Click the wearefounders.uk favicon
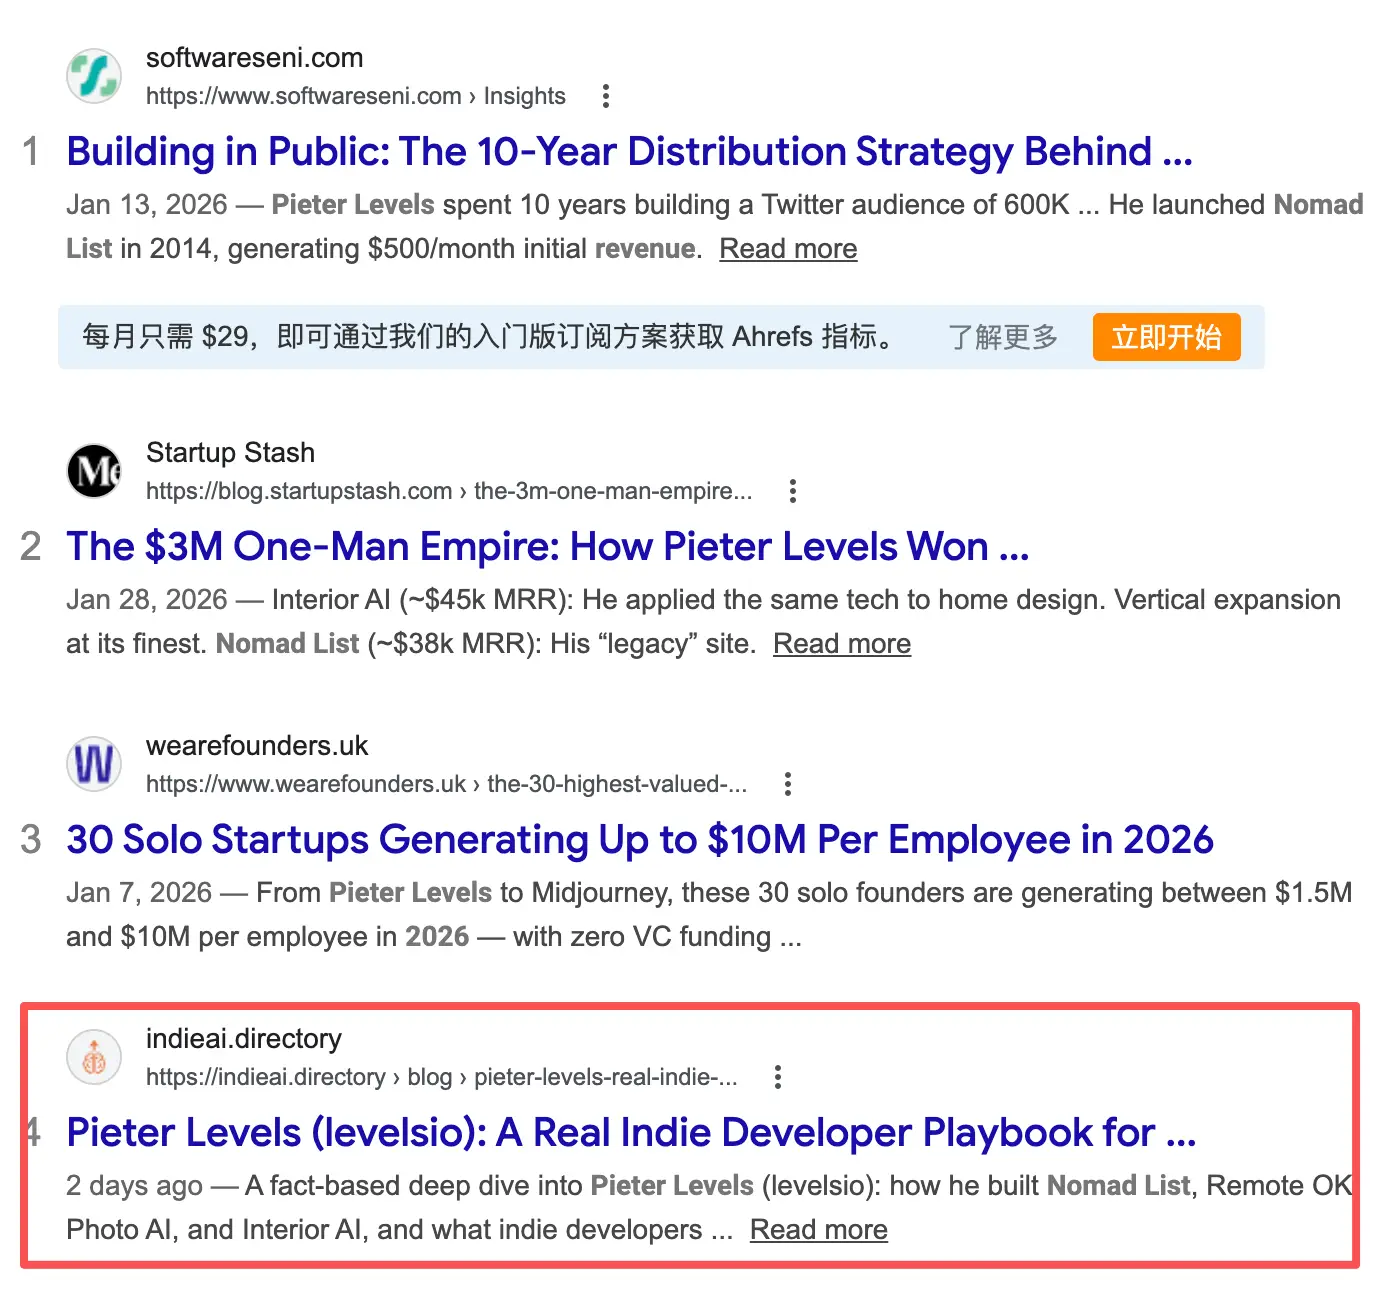Screen dimensions: 1386x1292 (x=93, y=763)
